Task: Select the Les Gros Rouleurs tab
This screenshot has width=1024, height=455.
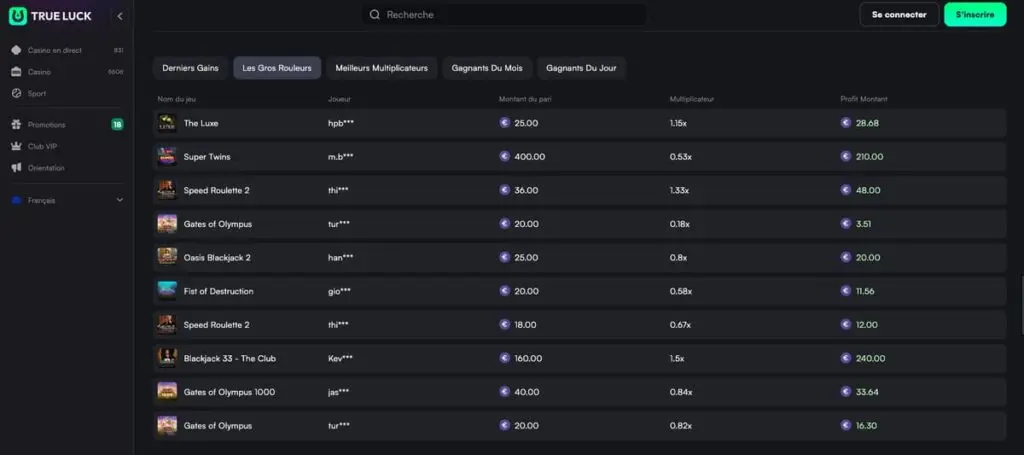Action: (x=277, y=68)
